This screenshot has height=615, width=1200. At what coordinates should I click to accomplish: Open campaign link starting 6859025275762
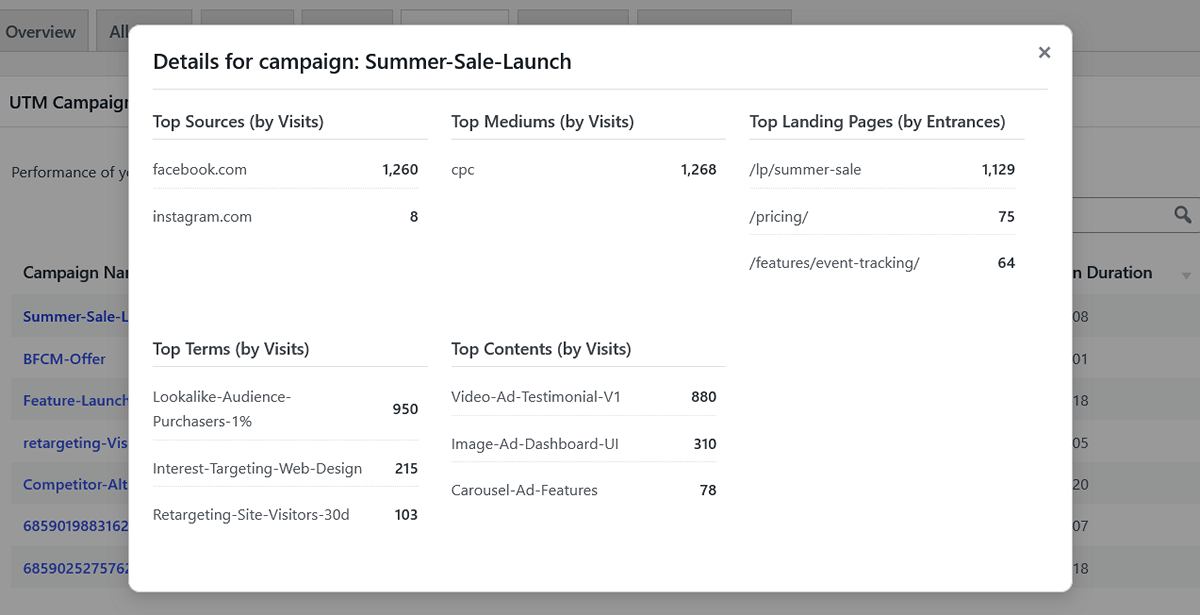[76, 568]
